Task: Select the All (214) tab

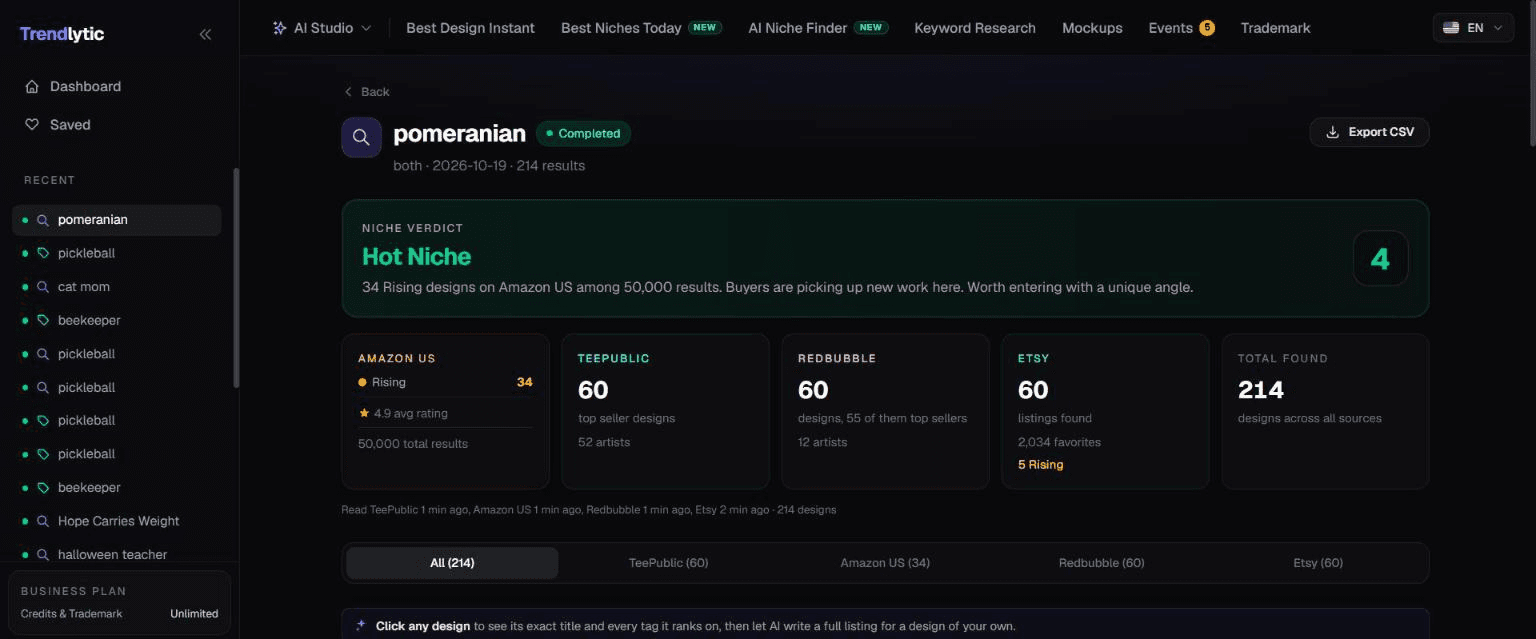Action: tap(452, 563)
